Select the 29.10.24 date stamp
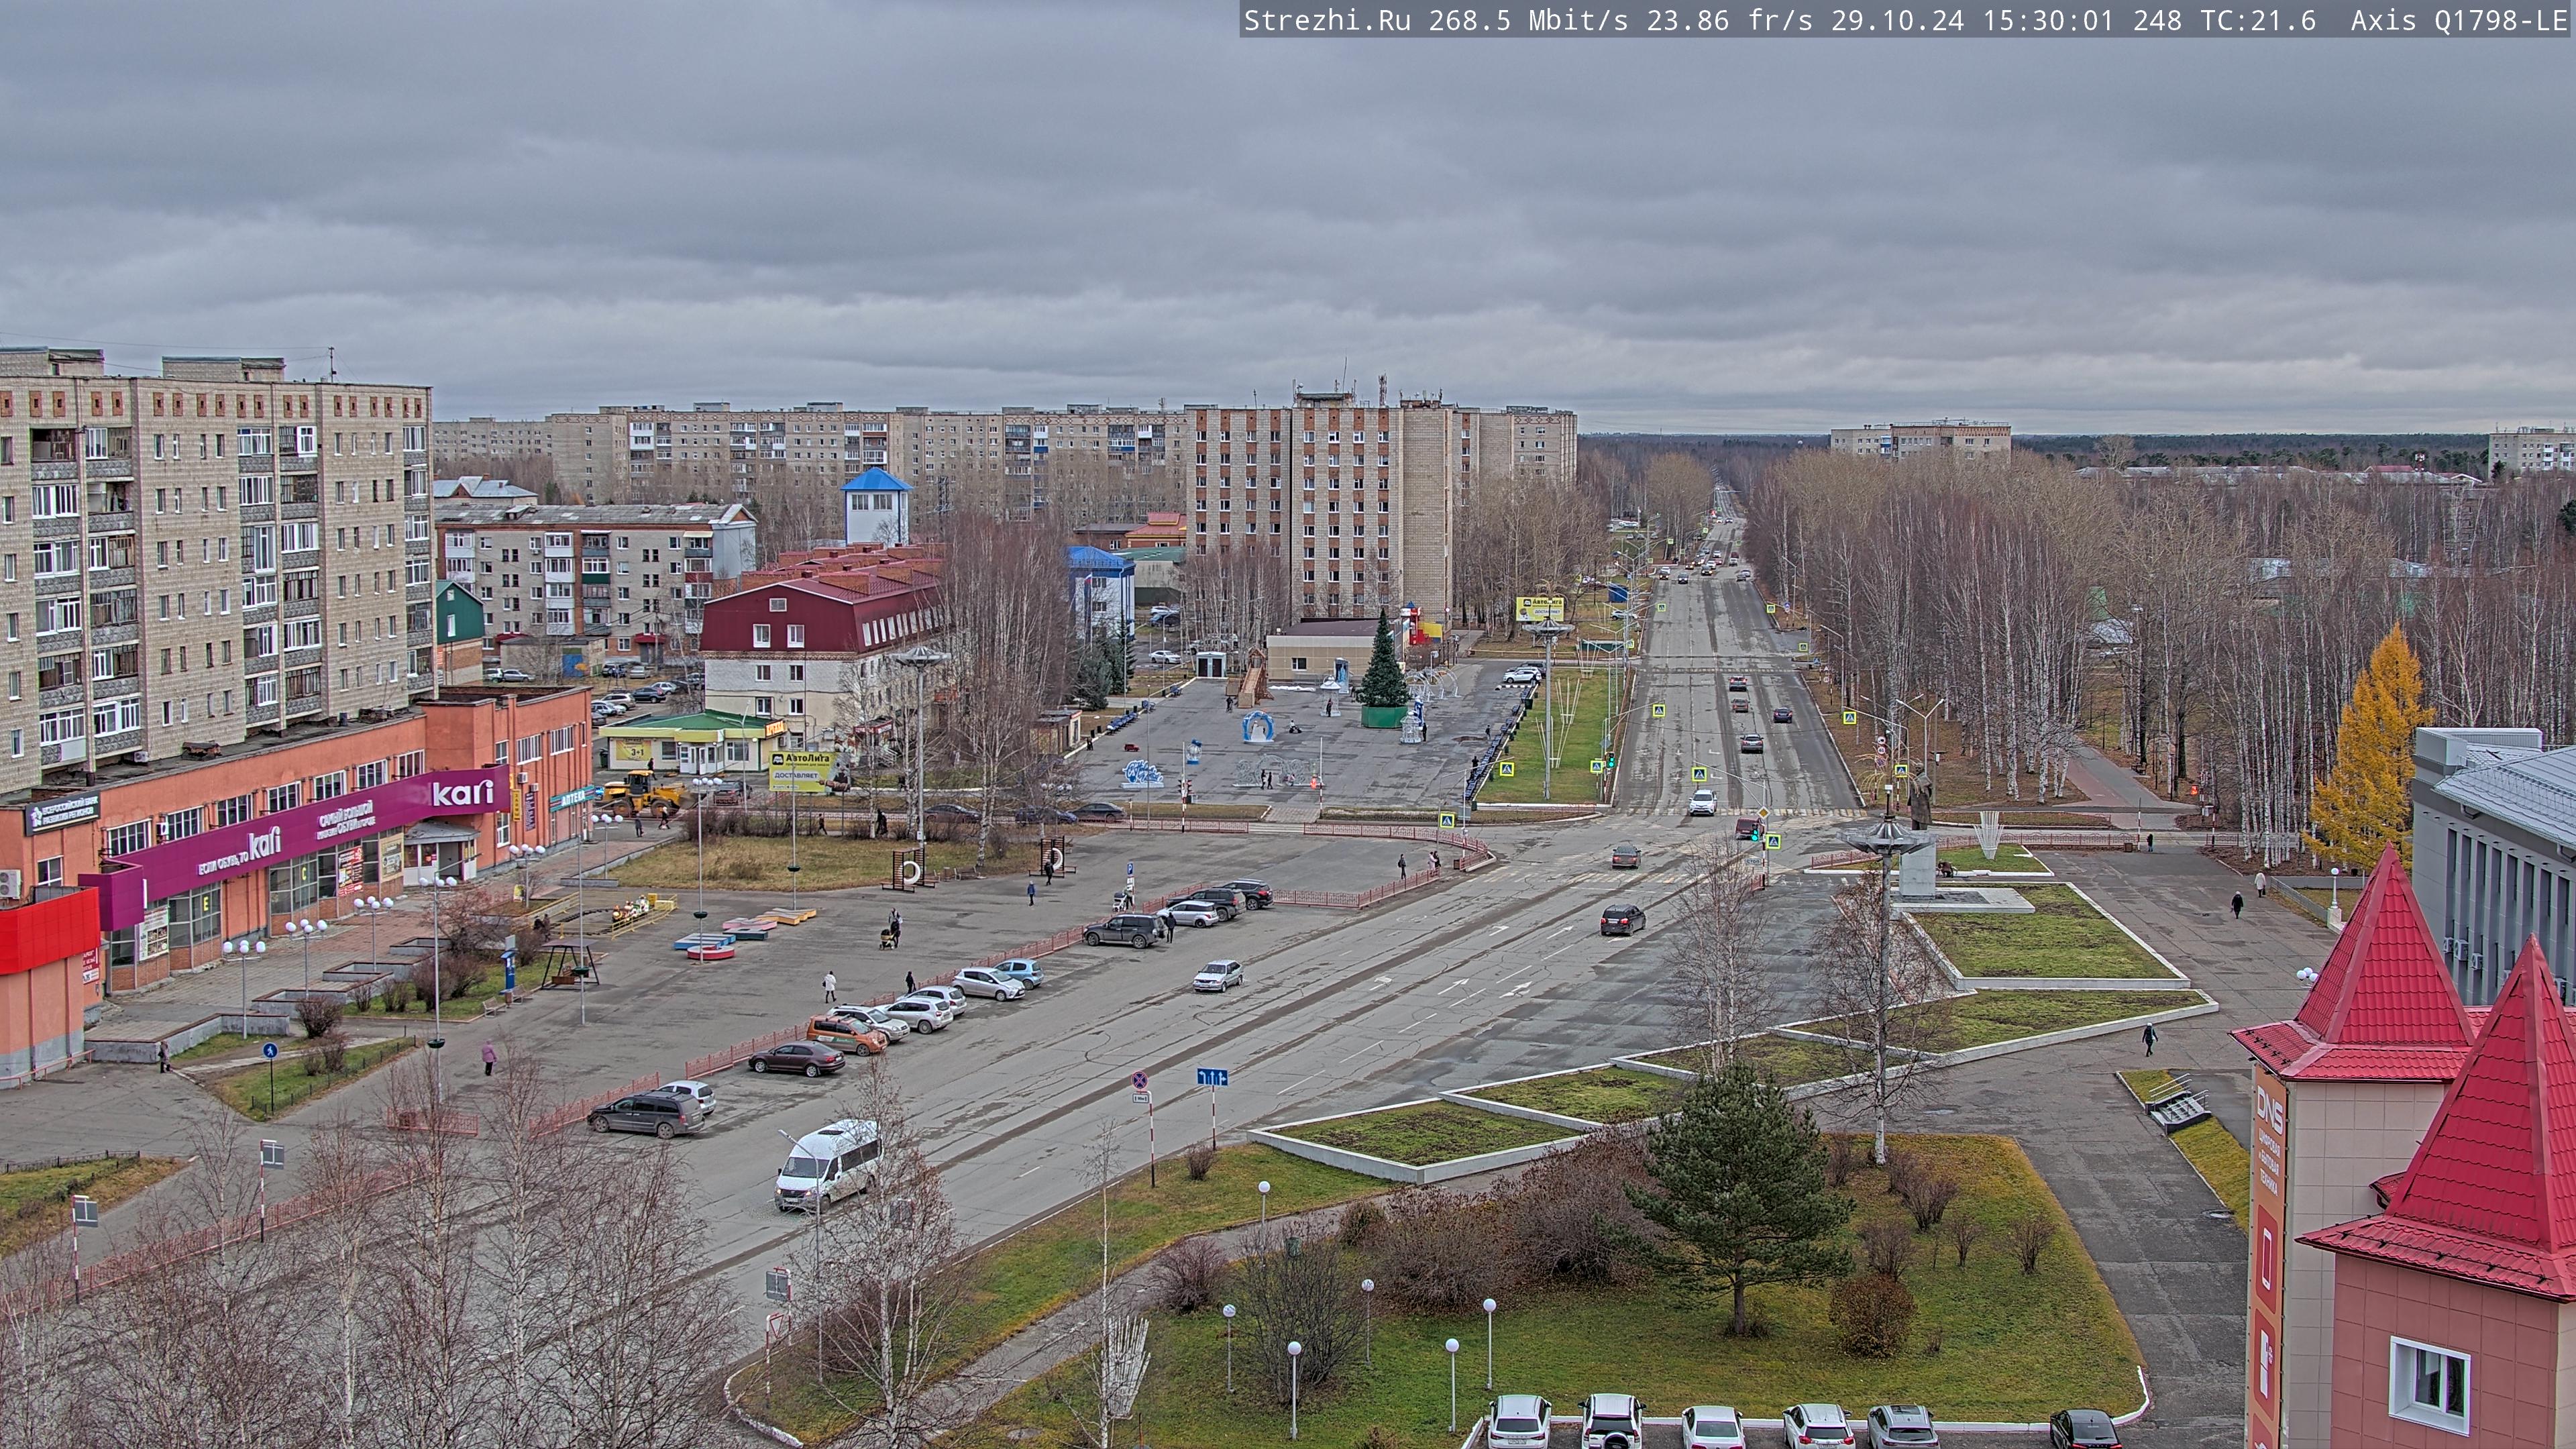 (1897, 21)
